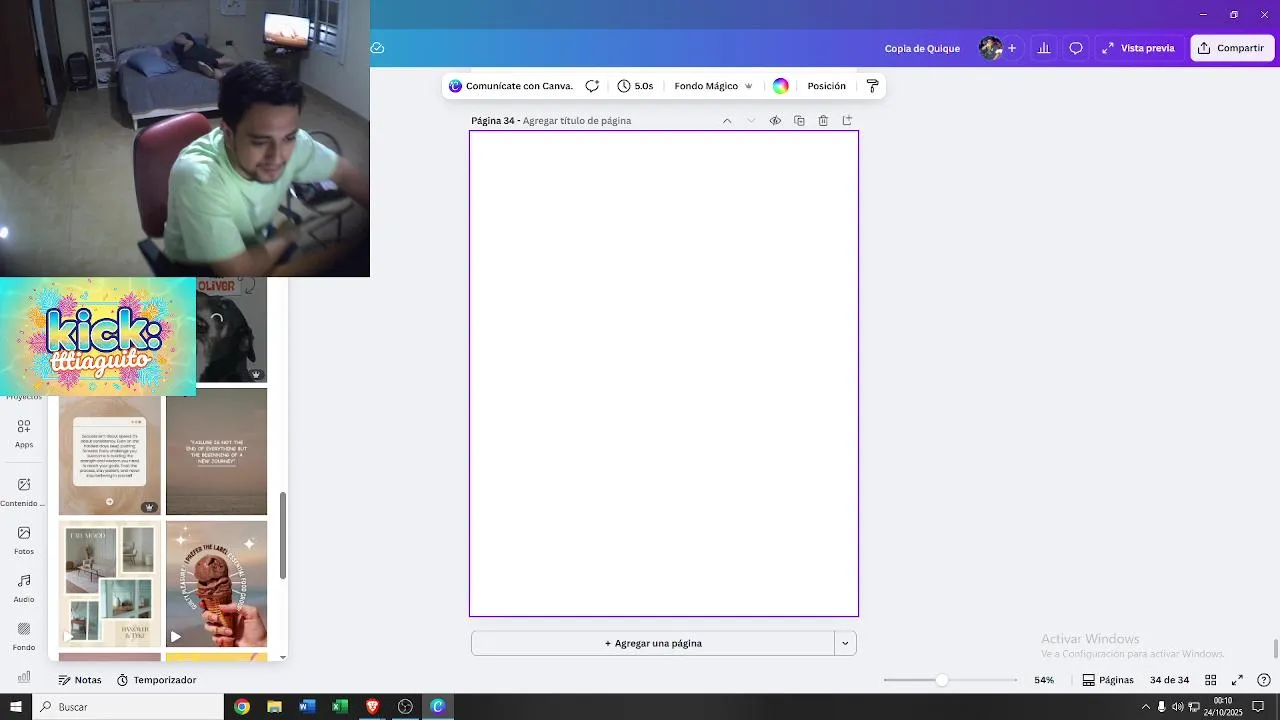Open the Posición panel

[x=827, y=86]
